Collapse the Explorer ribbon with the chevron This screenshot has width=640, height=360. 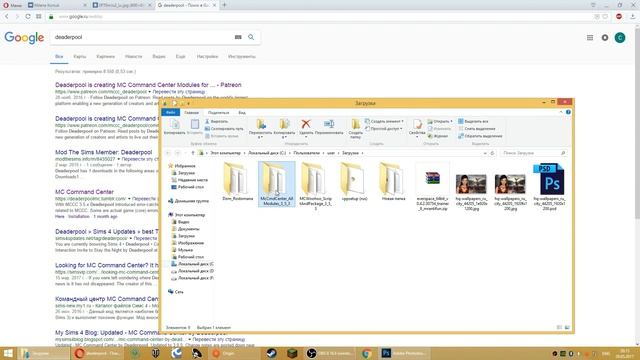(561, 112)
